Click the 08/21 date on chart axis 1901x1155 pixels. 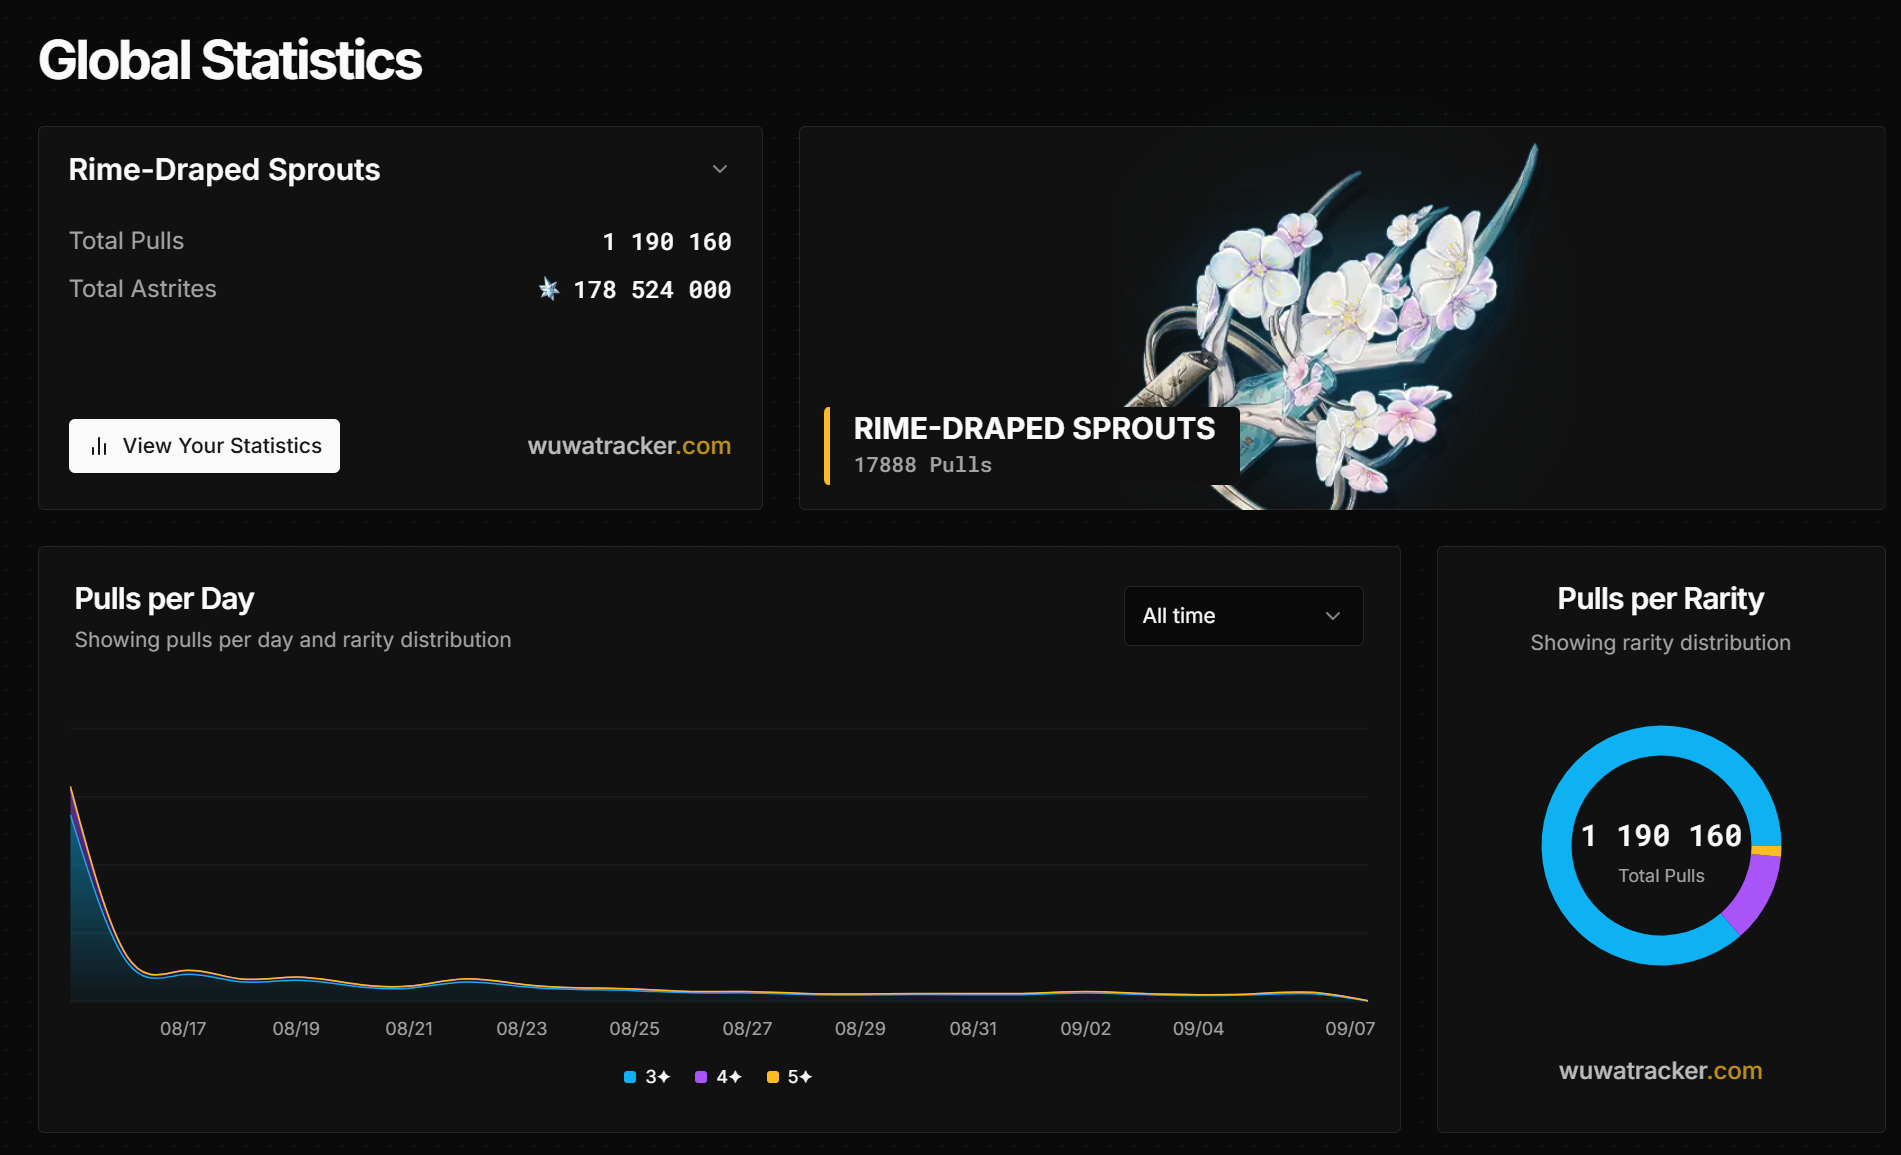(x=409, y=1029)
